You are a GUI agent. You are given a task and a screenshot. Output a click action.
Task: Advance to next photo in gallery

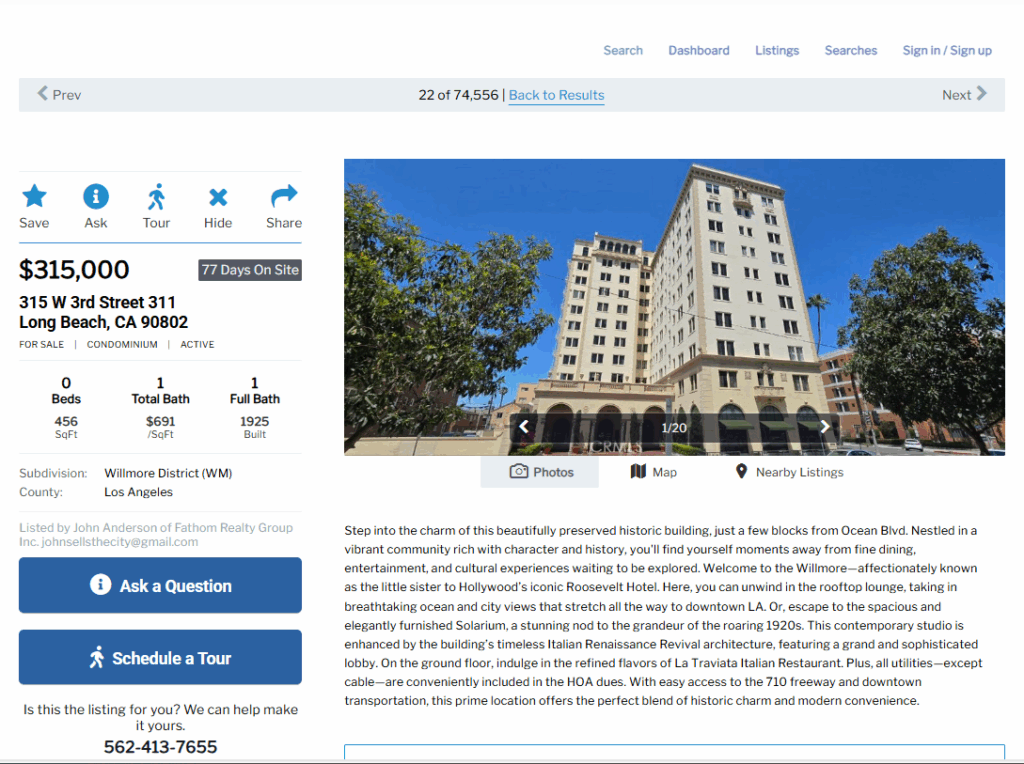pyautogui.click(x=825, y=427)
